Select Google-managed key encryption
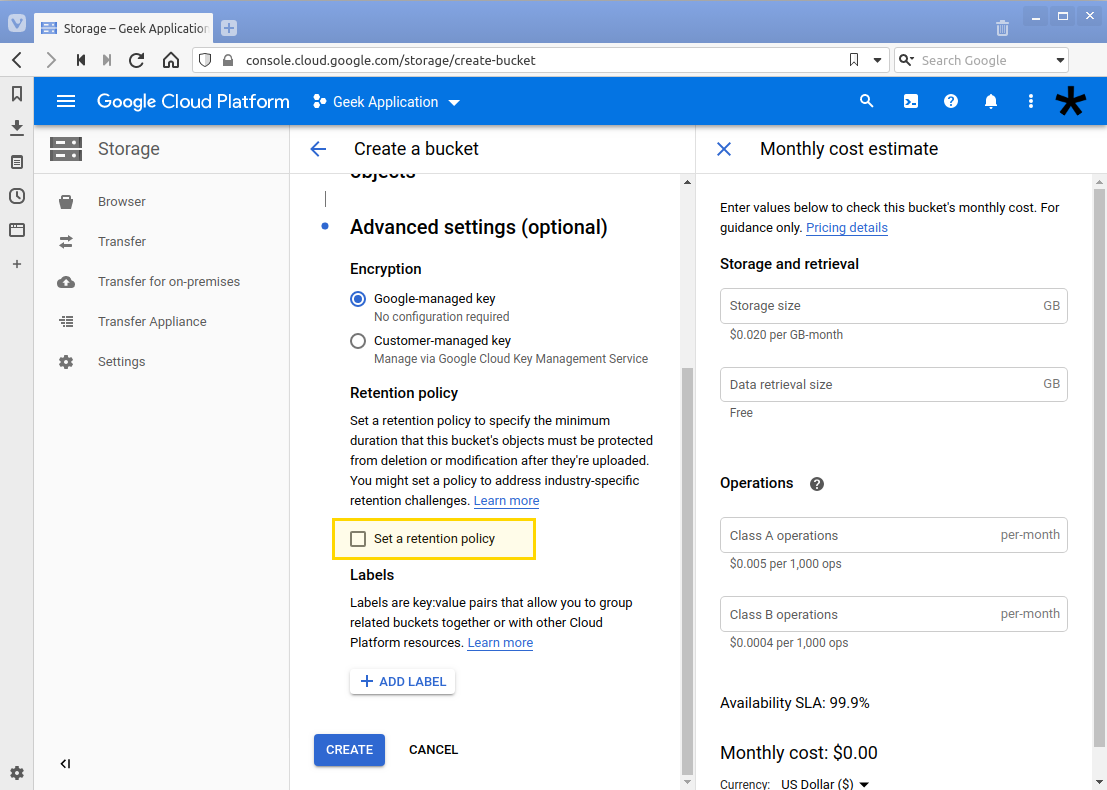The width and height of the screenshot is (1107, 790). [x=358, y=298]
